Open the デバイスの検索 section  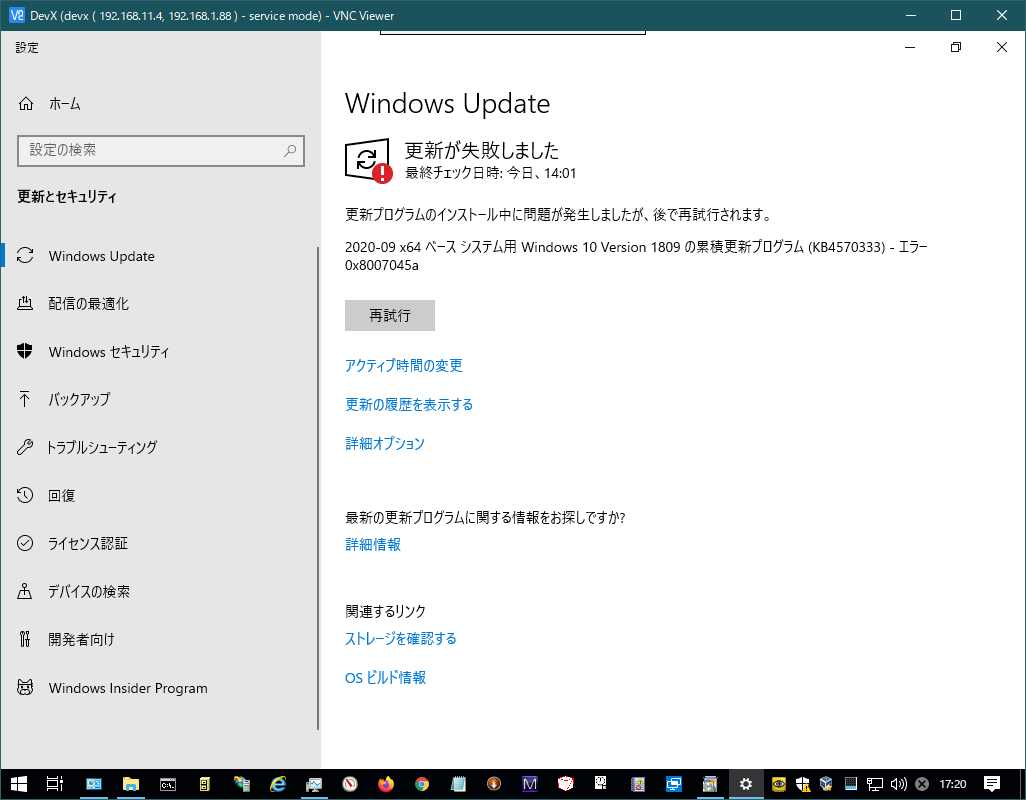[x=159, y=591]
